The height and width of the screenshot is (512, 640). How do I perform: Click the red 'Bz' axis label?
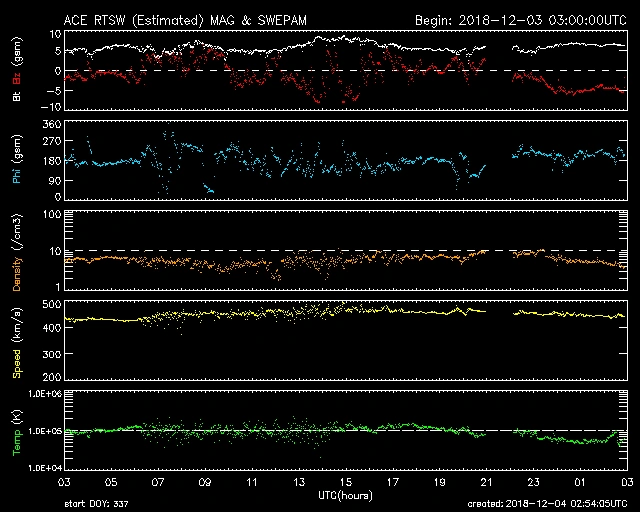[x=17, y=78]
